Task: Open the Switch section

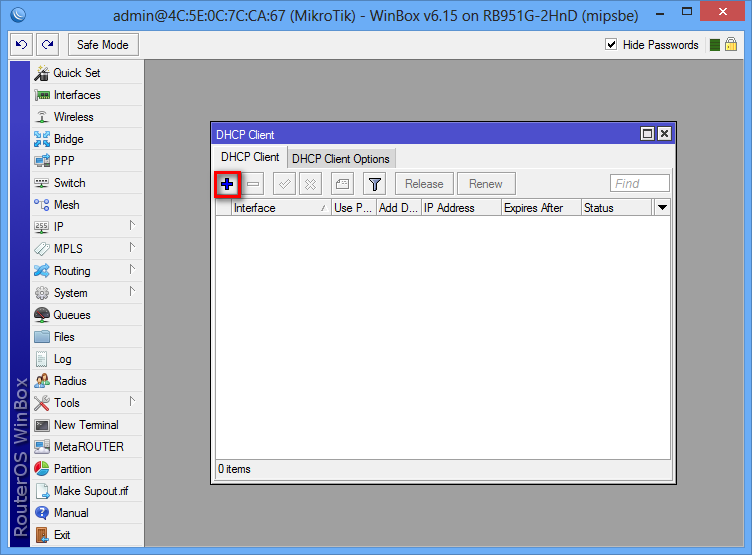Action: (87, 183)
